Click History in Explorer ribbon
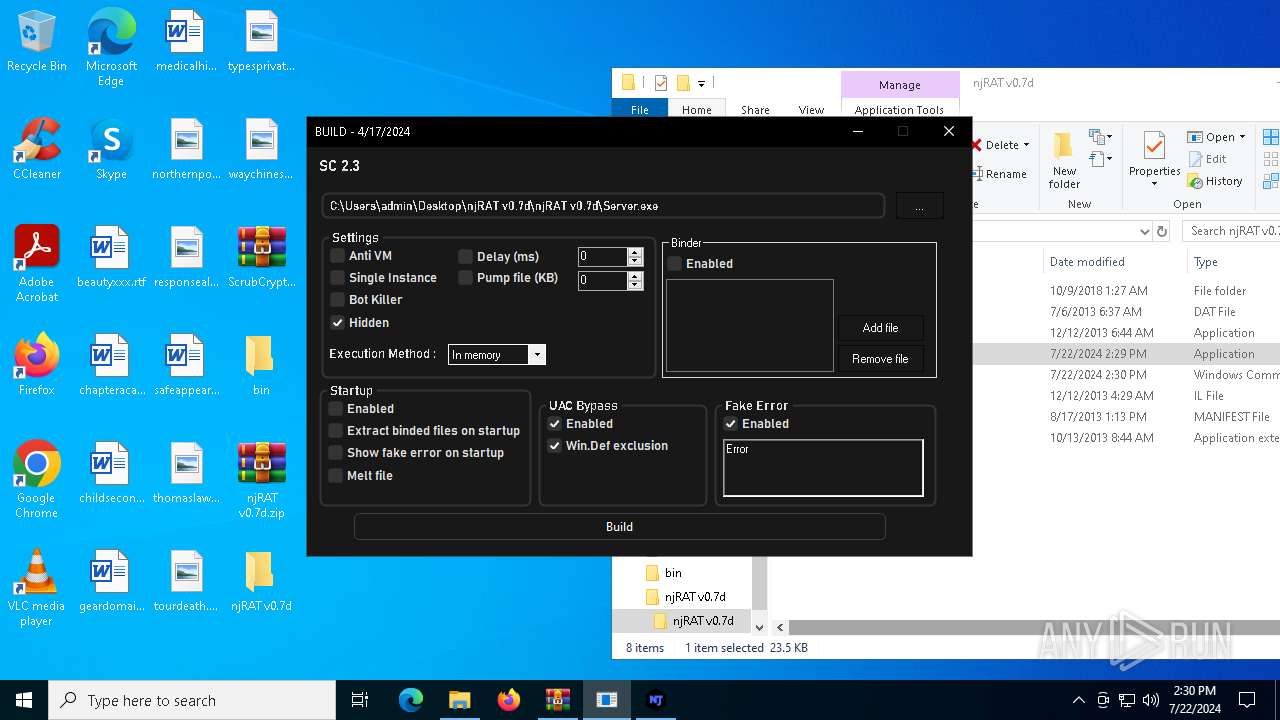 pos(1215,181)
